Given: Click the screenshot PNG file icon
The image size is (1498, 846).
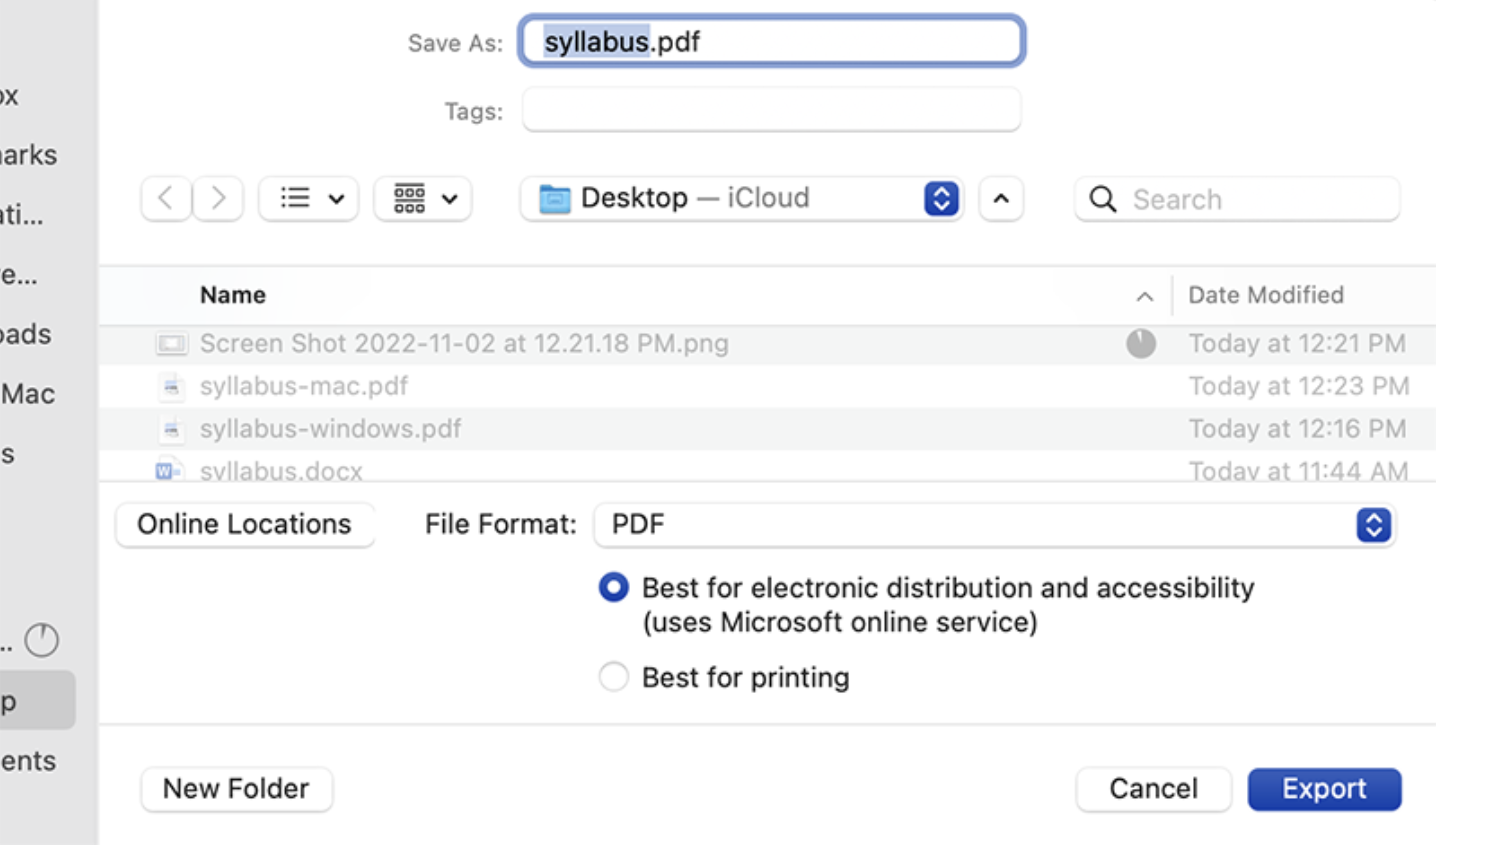Looking at the screenshot, I should pyautogui.click(x=171, y=344).
